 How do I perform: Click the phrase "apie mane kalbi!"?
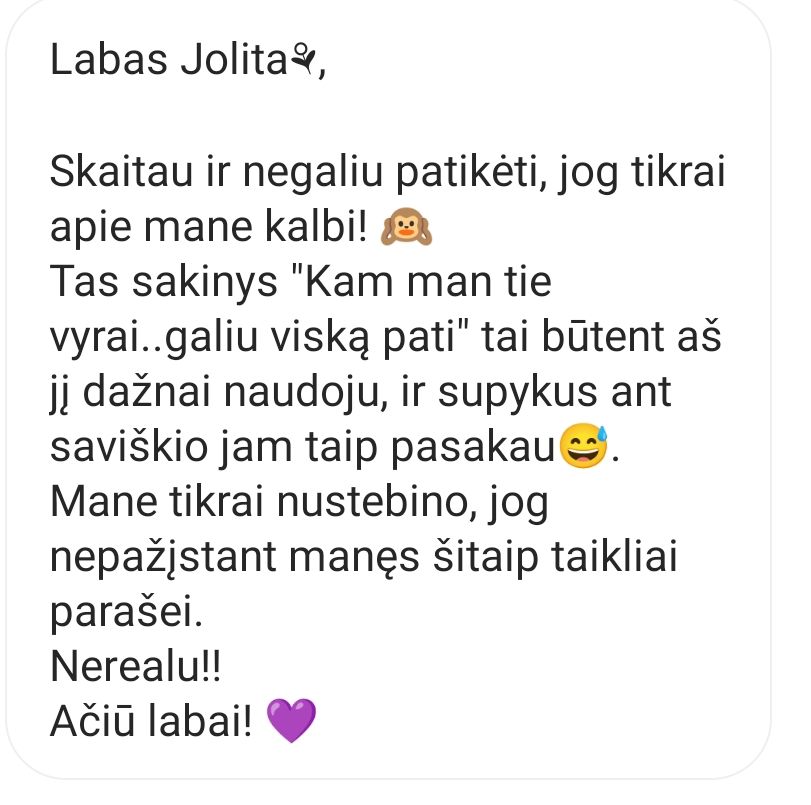pyautogui.click(x=209, y=228)
